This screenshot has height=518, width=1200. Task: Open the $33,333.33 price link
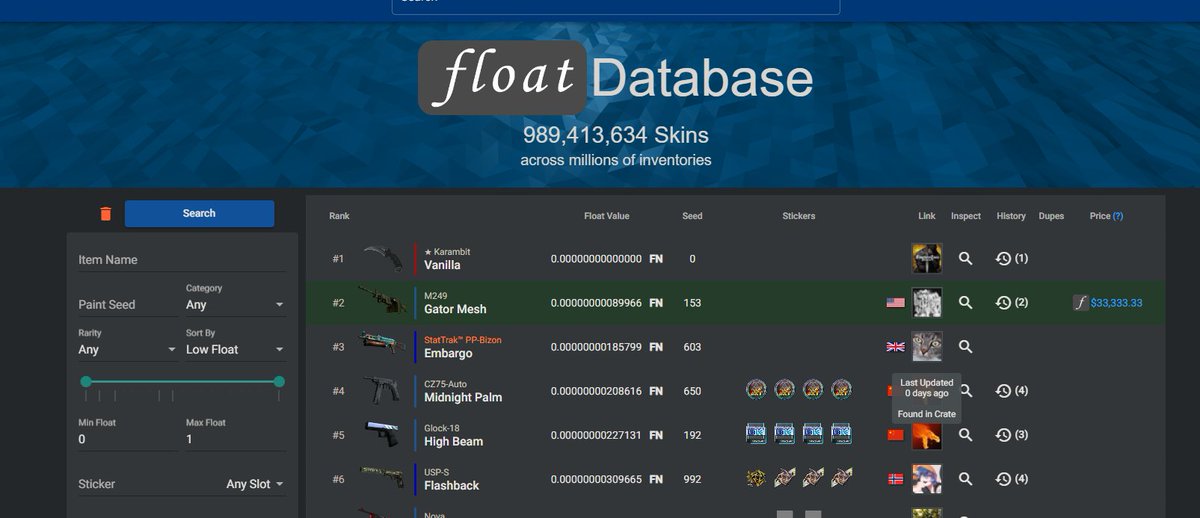tap(1116, 302)
